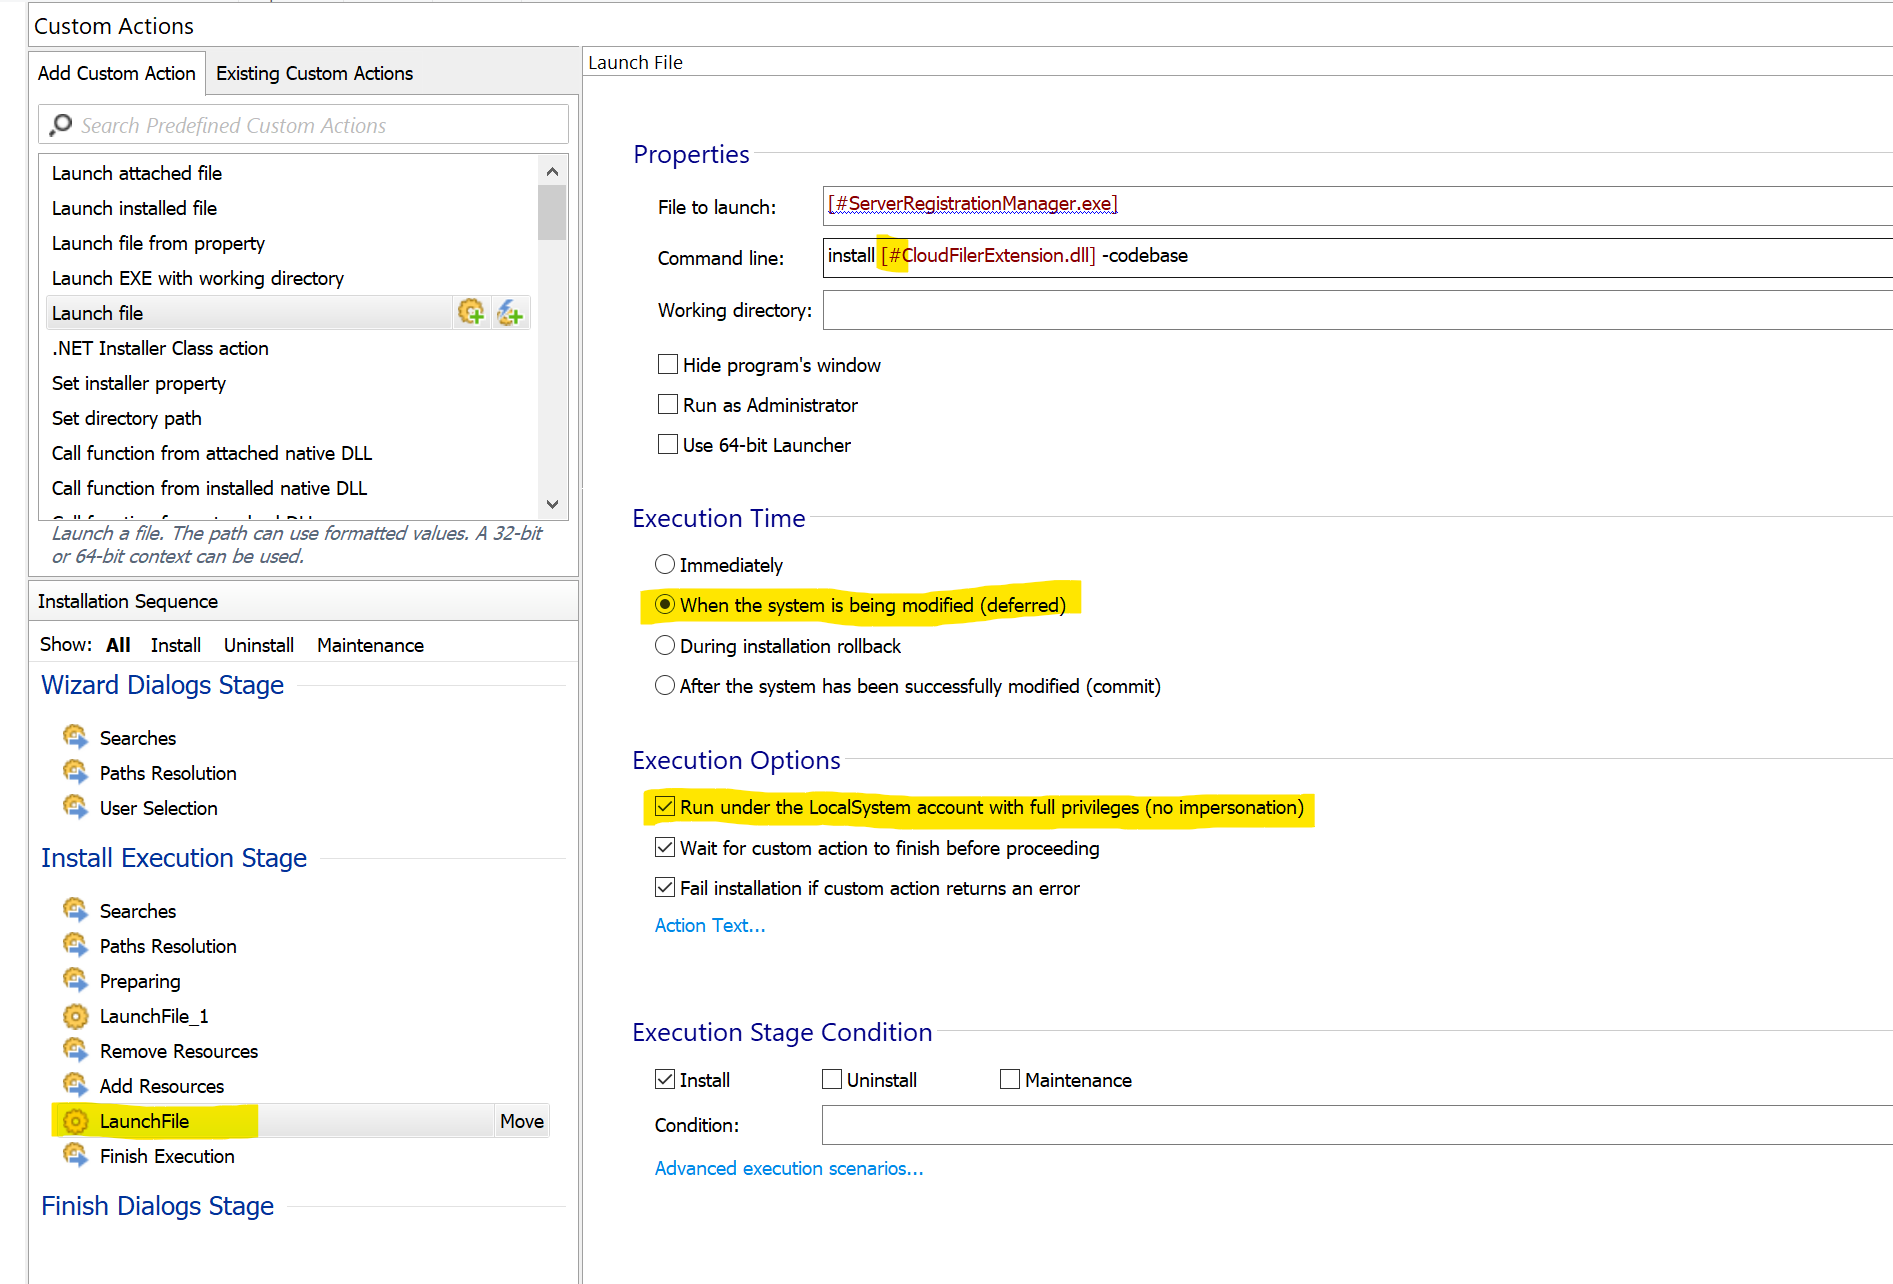This screenshot has height=1284, width=1893.
Task: Click the File to launch field
Action: click(x=1358, y=205)
